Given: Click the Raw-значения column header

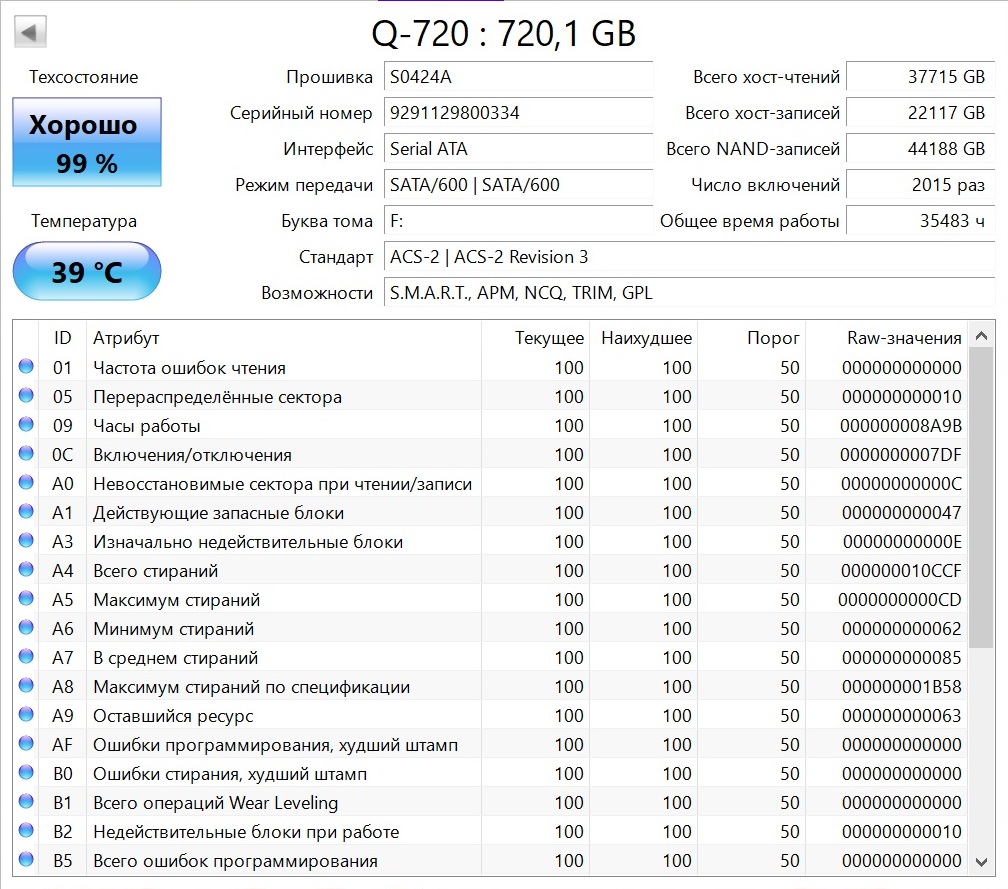Looking at the screenshot, I should point(886,337).
